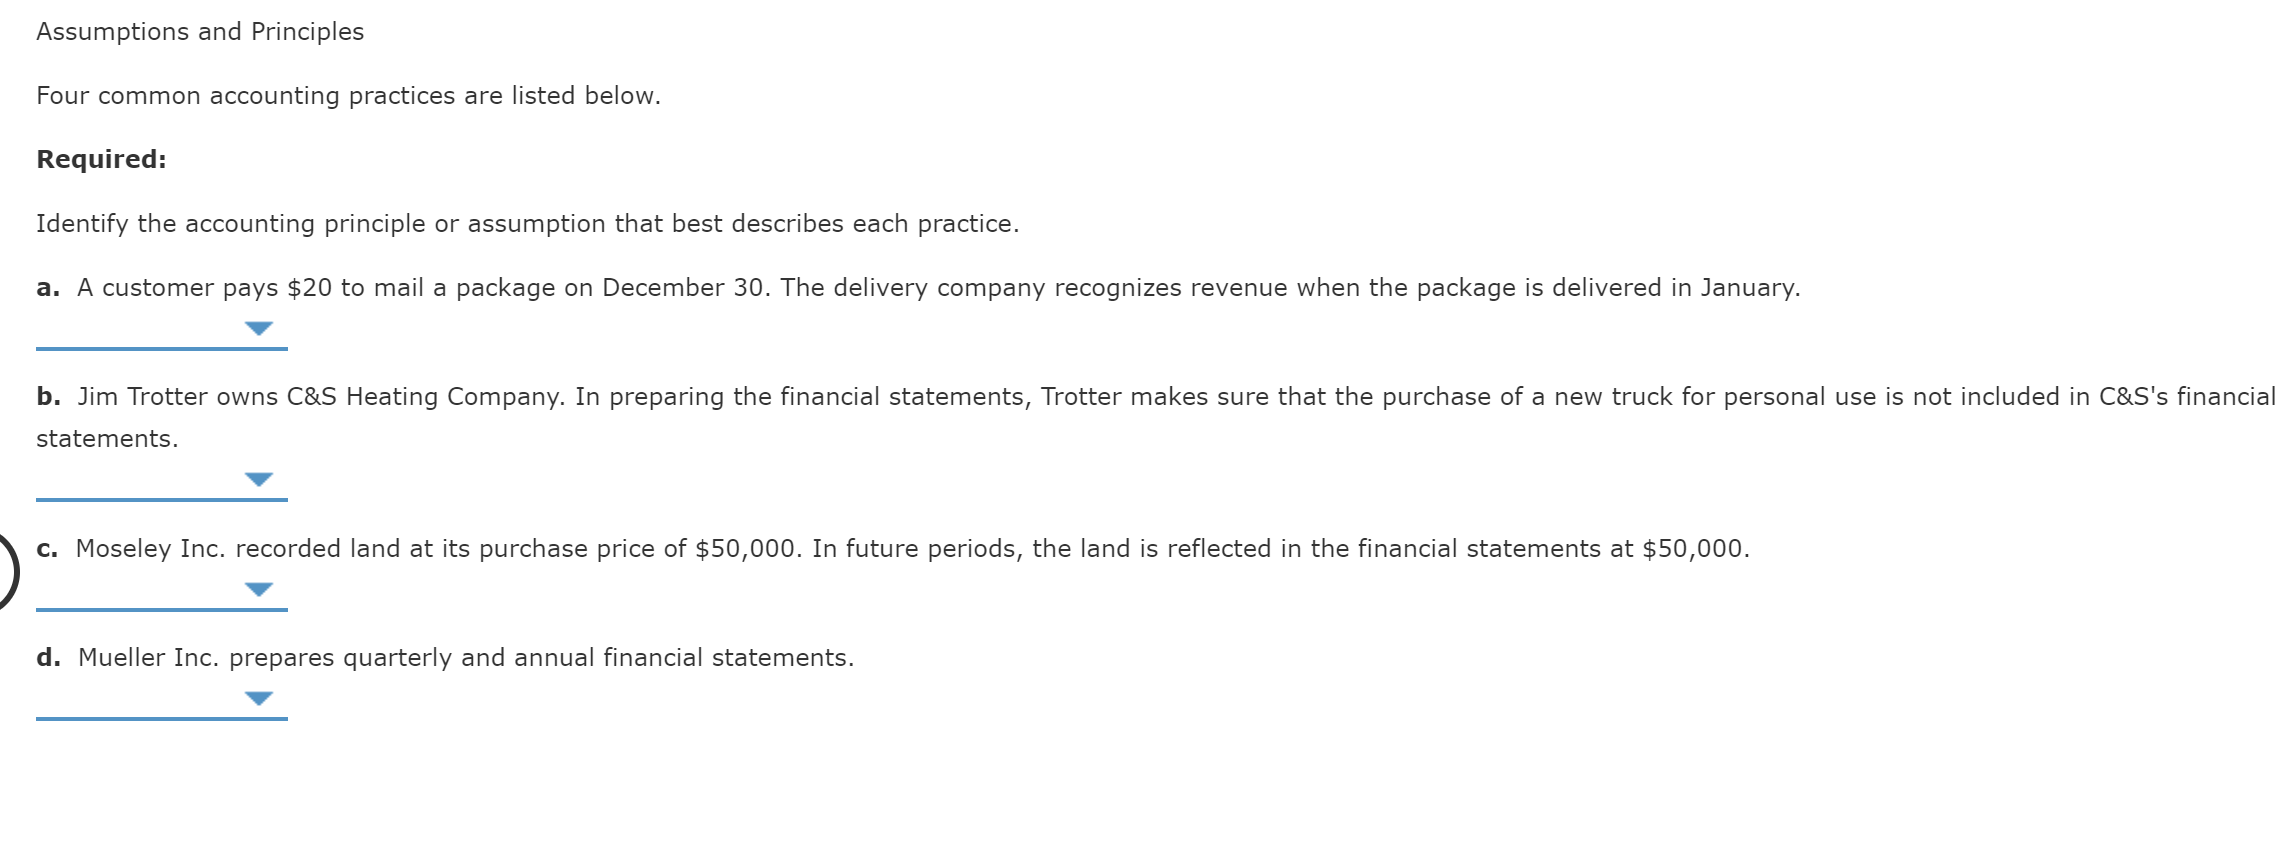Click the Identify the accounting principle instruction

[527, 223]
